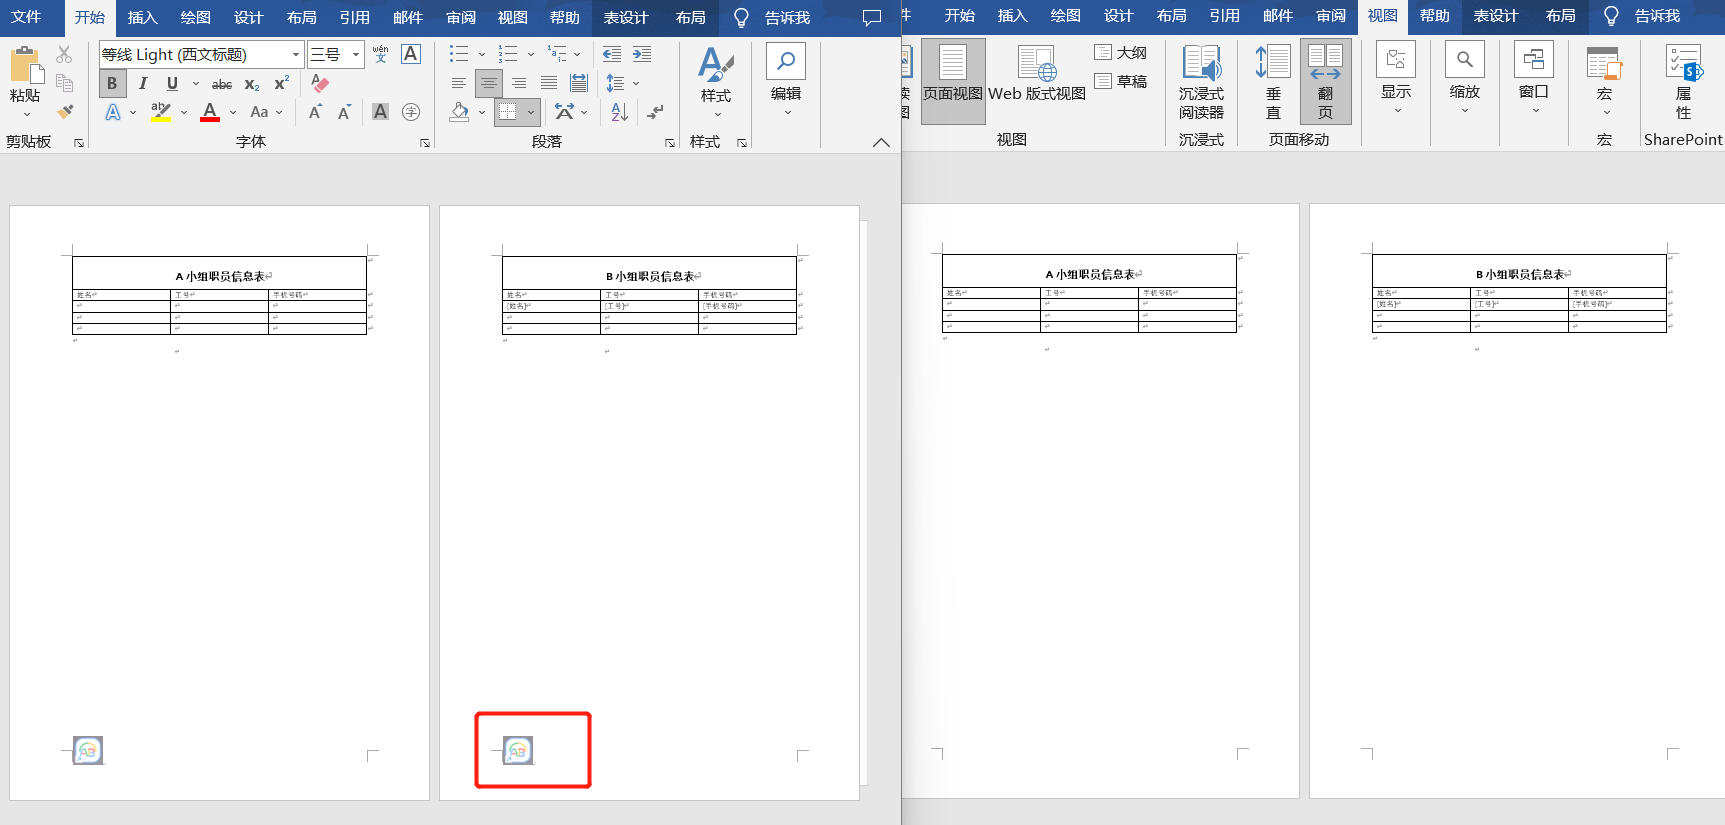Toggle 垂直 vertical page movement
The height and width of the screenshot is (825, 1725).
[x=1274, y=82]
